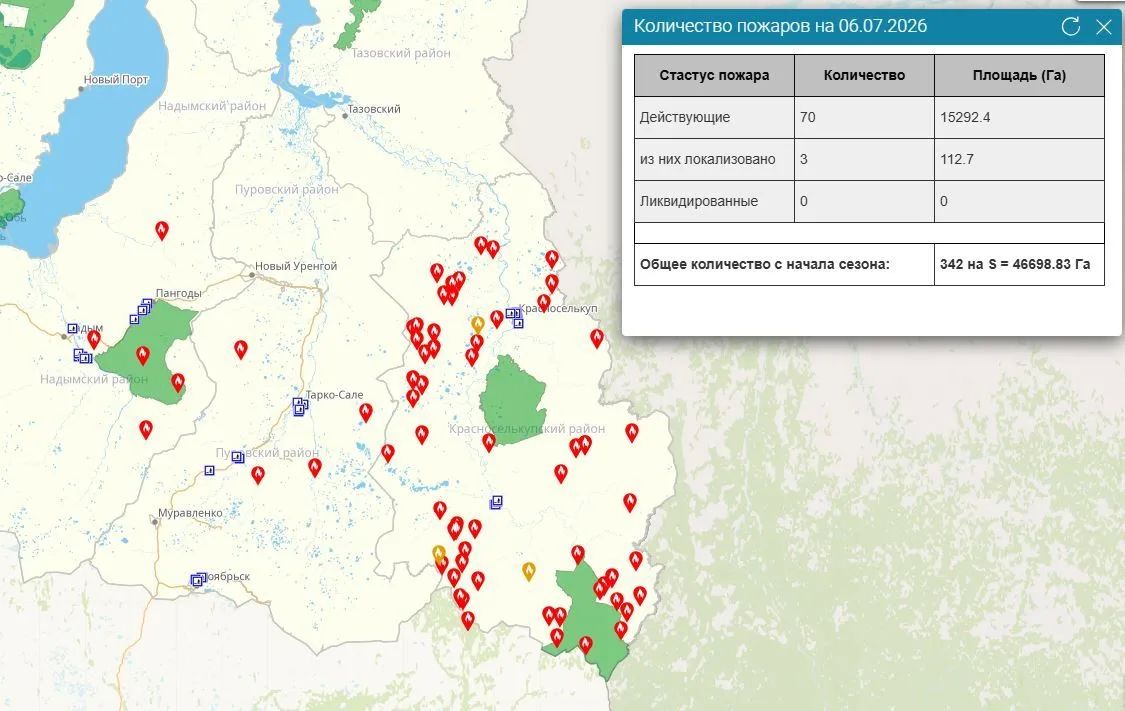
Task: Click the blue facility icon cluster near Пангоды
Action: 141,311
